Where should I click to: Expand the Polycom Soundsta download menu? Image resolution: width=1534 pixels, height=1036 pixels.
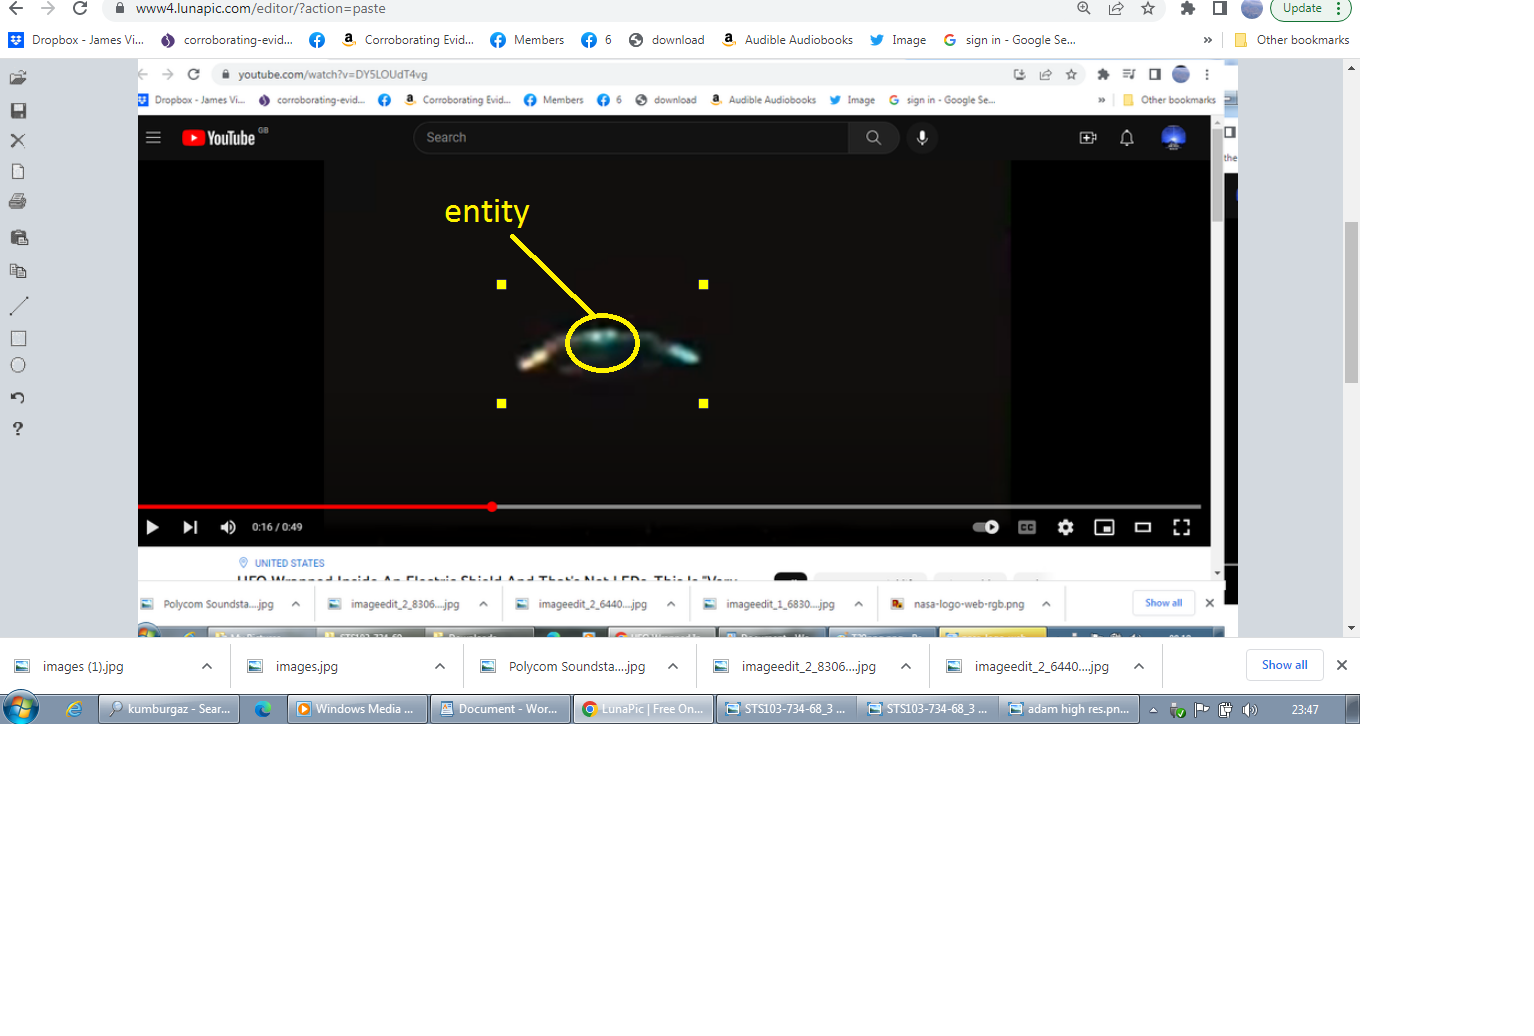(x=673, y=667)
